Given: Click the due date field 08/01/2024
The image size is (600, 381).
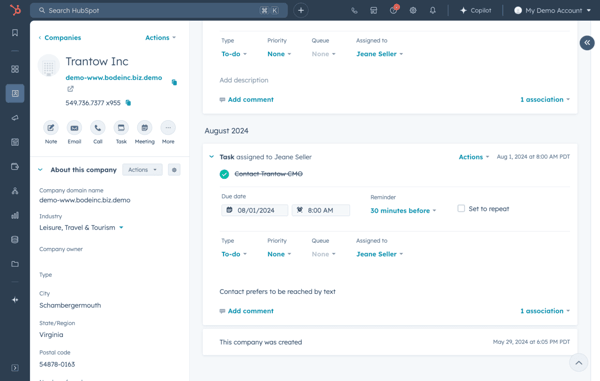Looking at the screenshot, I should [254, 210].
